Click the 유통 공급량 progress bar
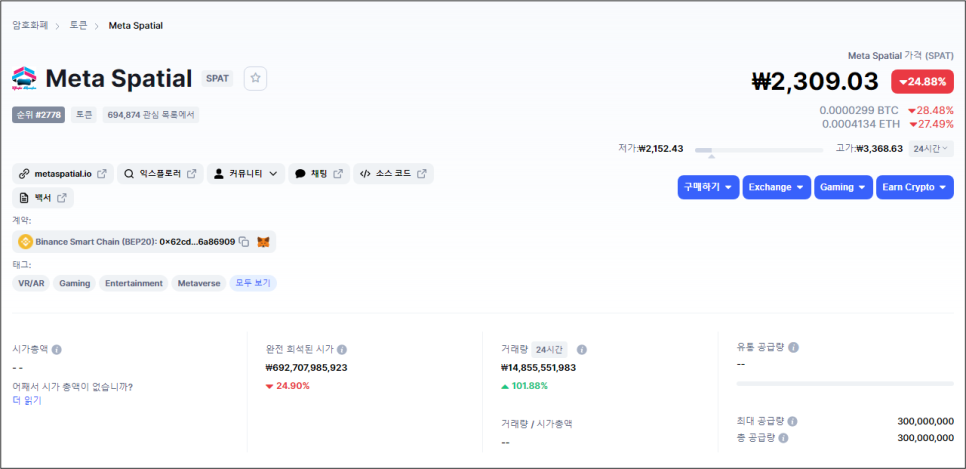966x469 pixels. point(845,383)
